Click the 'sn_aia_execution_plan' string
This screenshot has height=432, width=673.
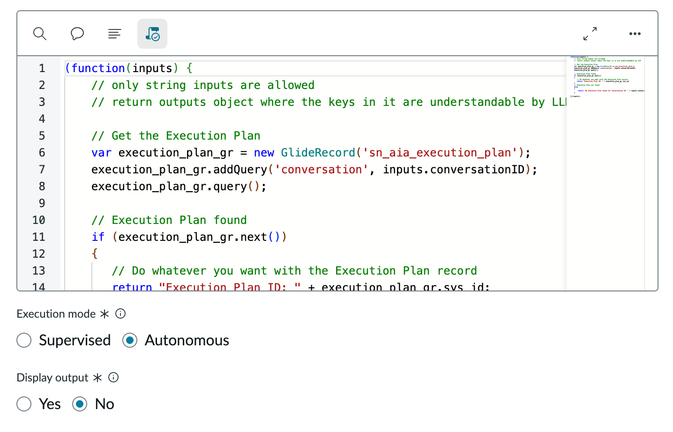coord(440,152)
